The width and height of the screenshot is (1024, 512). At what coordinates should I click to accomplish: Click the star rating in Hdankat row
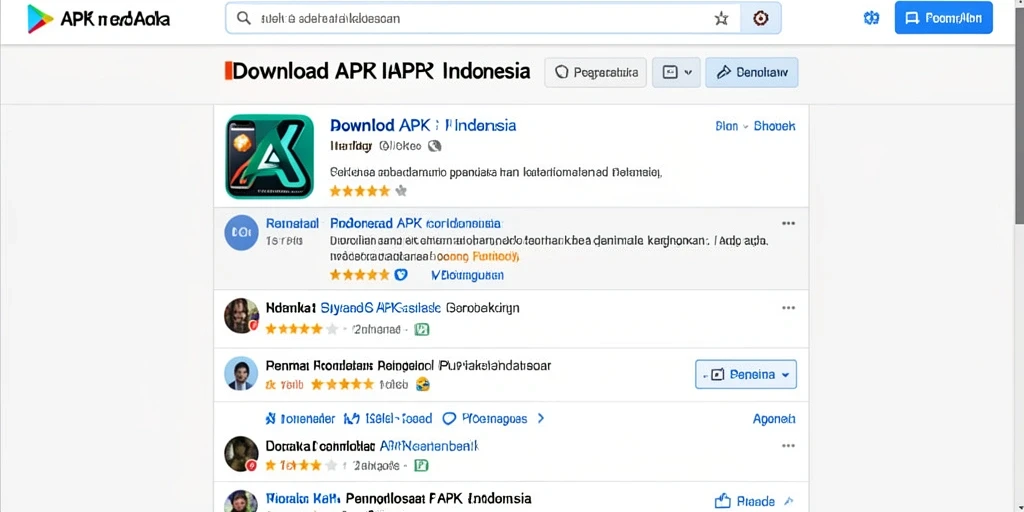click(302, 329)
